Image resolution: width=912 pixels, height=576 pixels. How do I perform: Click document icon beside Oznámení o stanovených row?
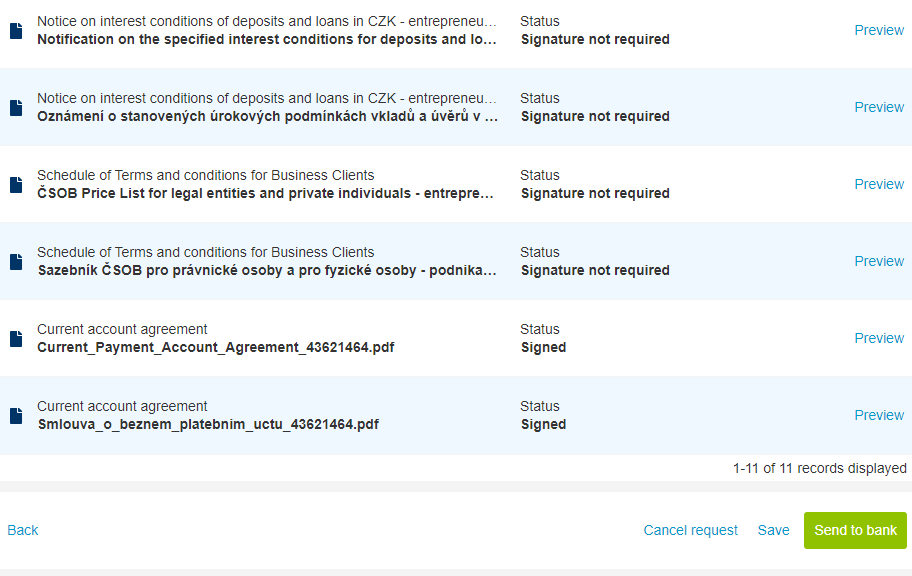point(16,108)
